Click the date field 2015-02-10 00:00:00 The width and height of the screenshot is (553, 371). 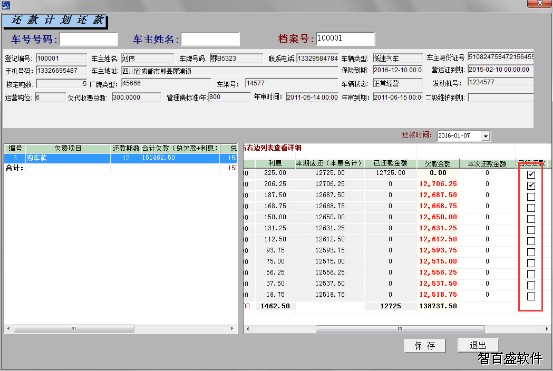[500, 70]
